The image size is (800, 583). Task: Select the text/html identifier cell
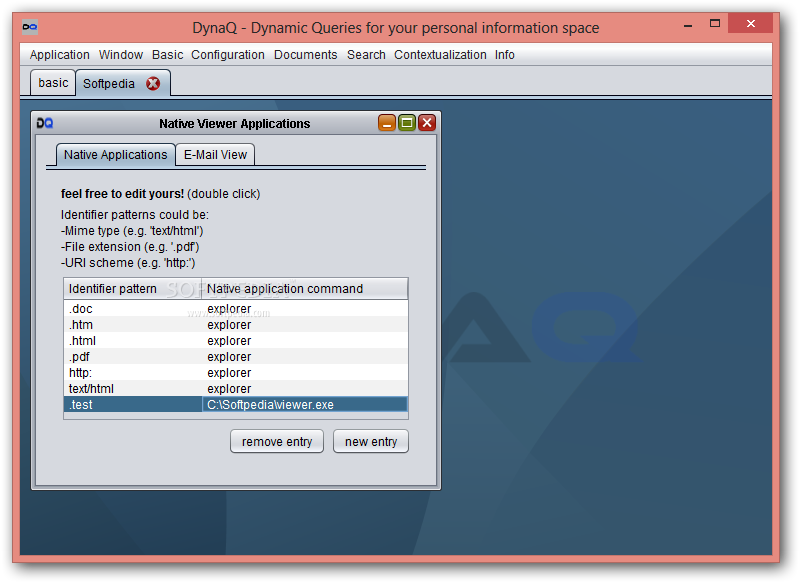click(133, 389)
